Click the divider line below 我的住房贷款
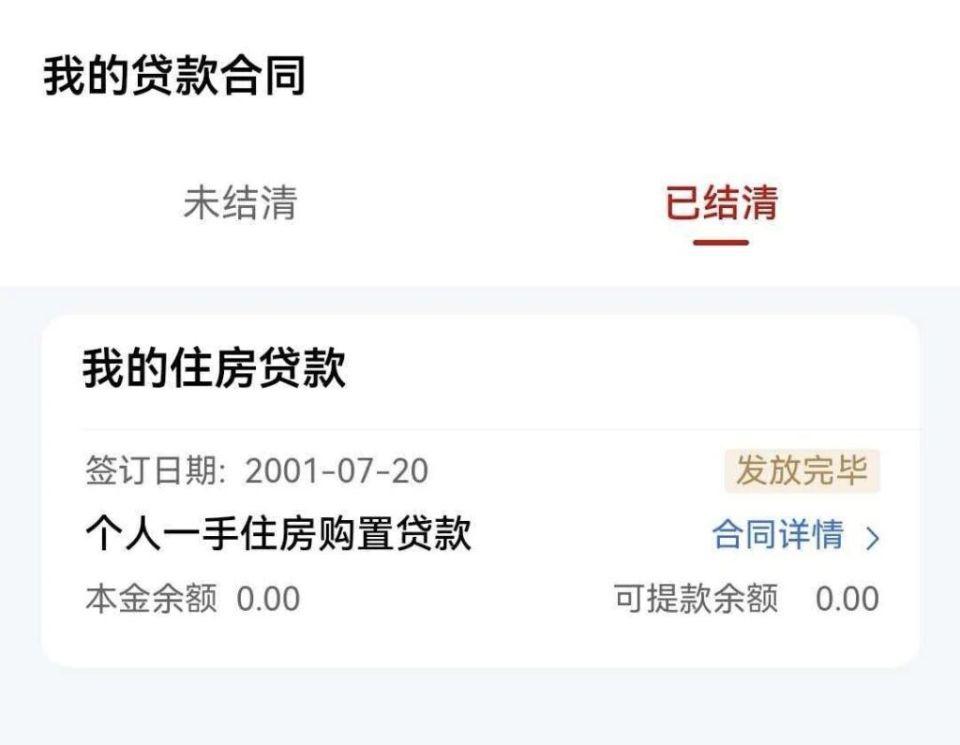Screen dimensions: 960x745 [501, 429]
